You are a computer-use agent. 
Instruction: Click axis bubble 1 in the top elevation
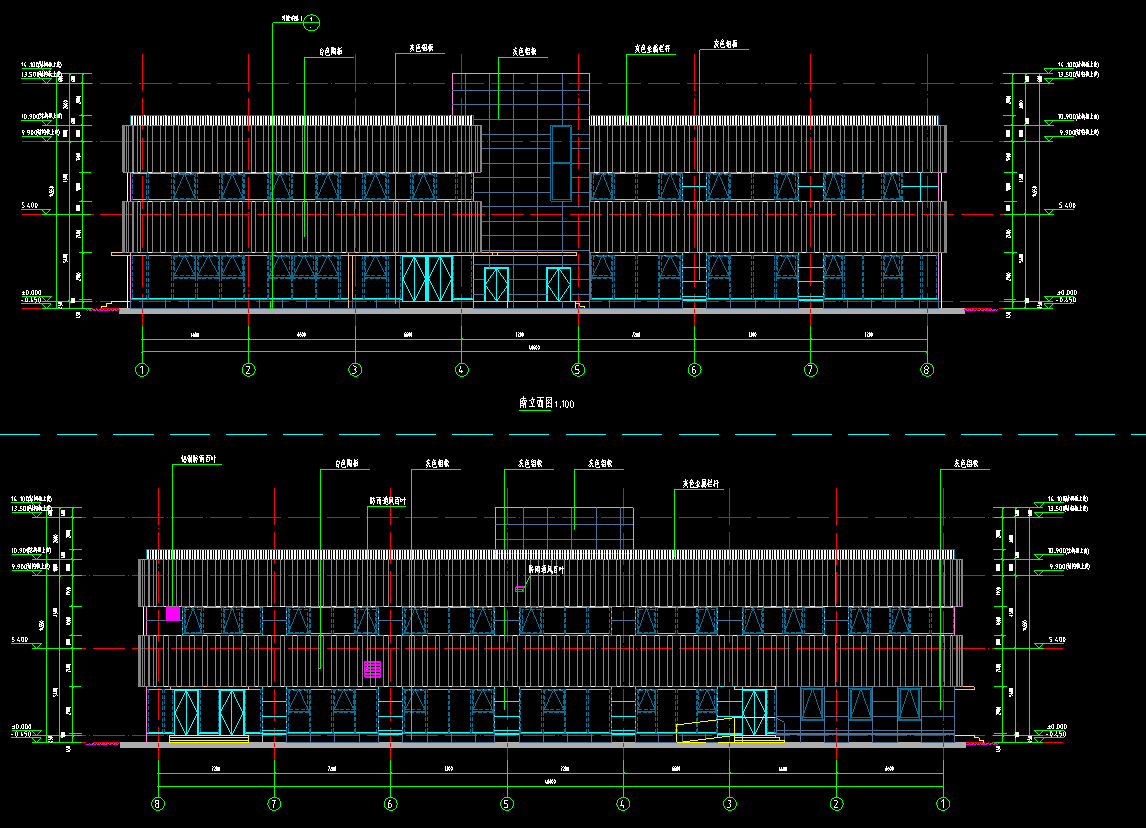(x=142, y=370)
